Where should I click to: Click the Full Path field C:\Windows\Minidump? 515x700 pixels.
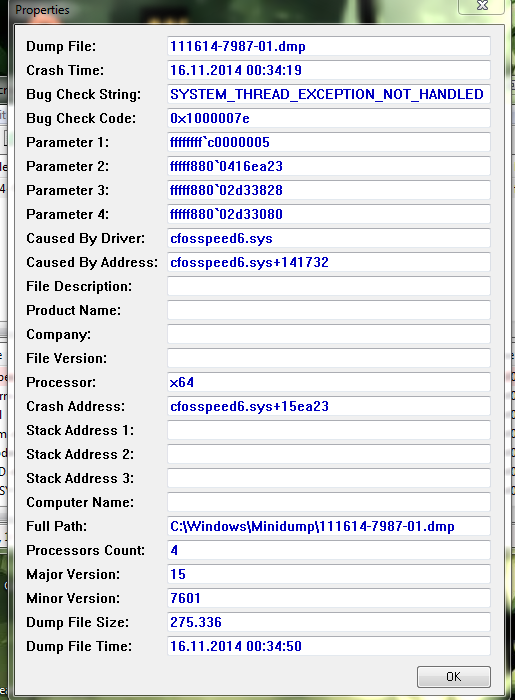click(329, 526)
